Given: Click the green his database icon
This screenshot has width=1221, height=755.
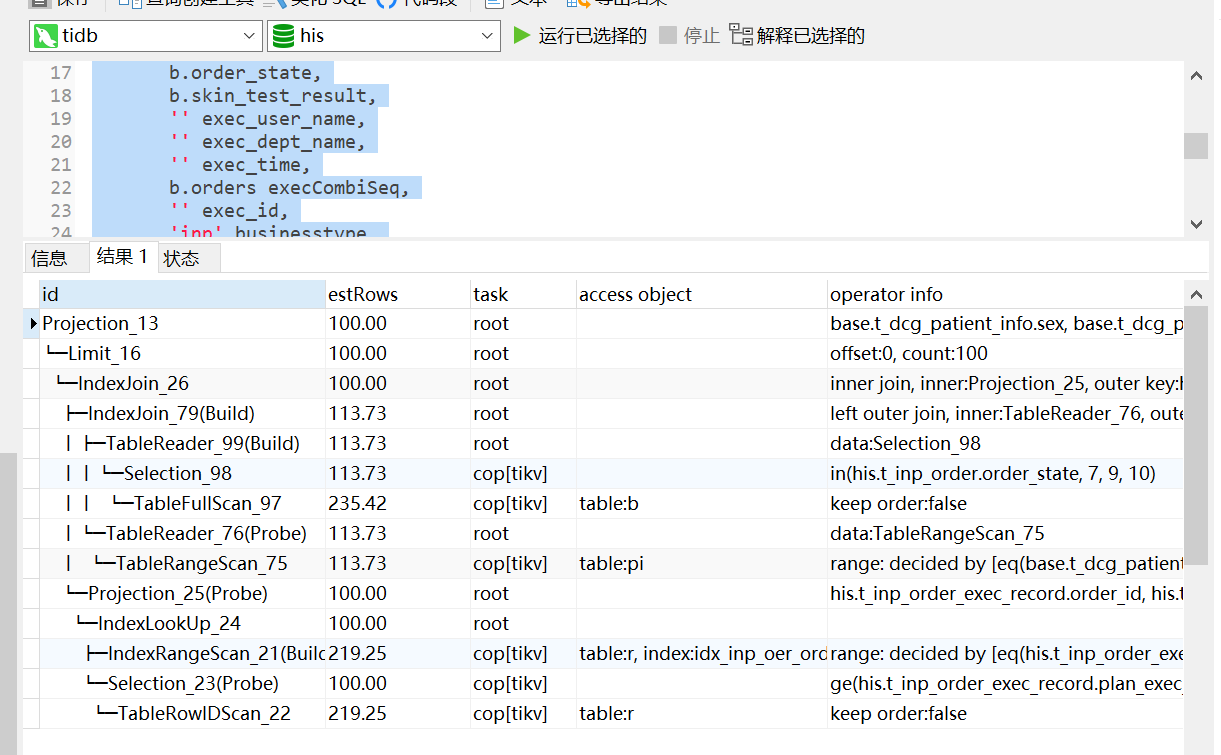Looking at the screenshot, I should pos(283,37).
